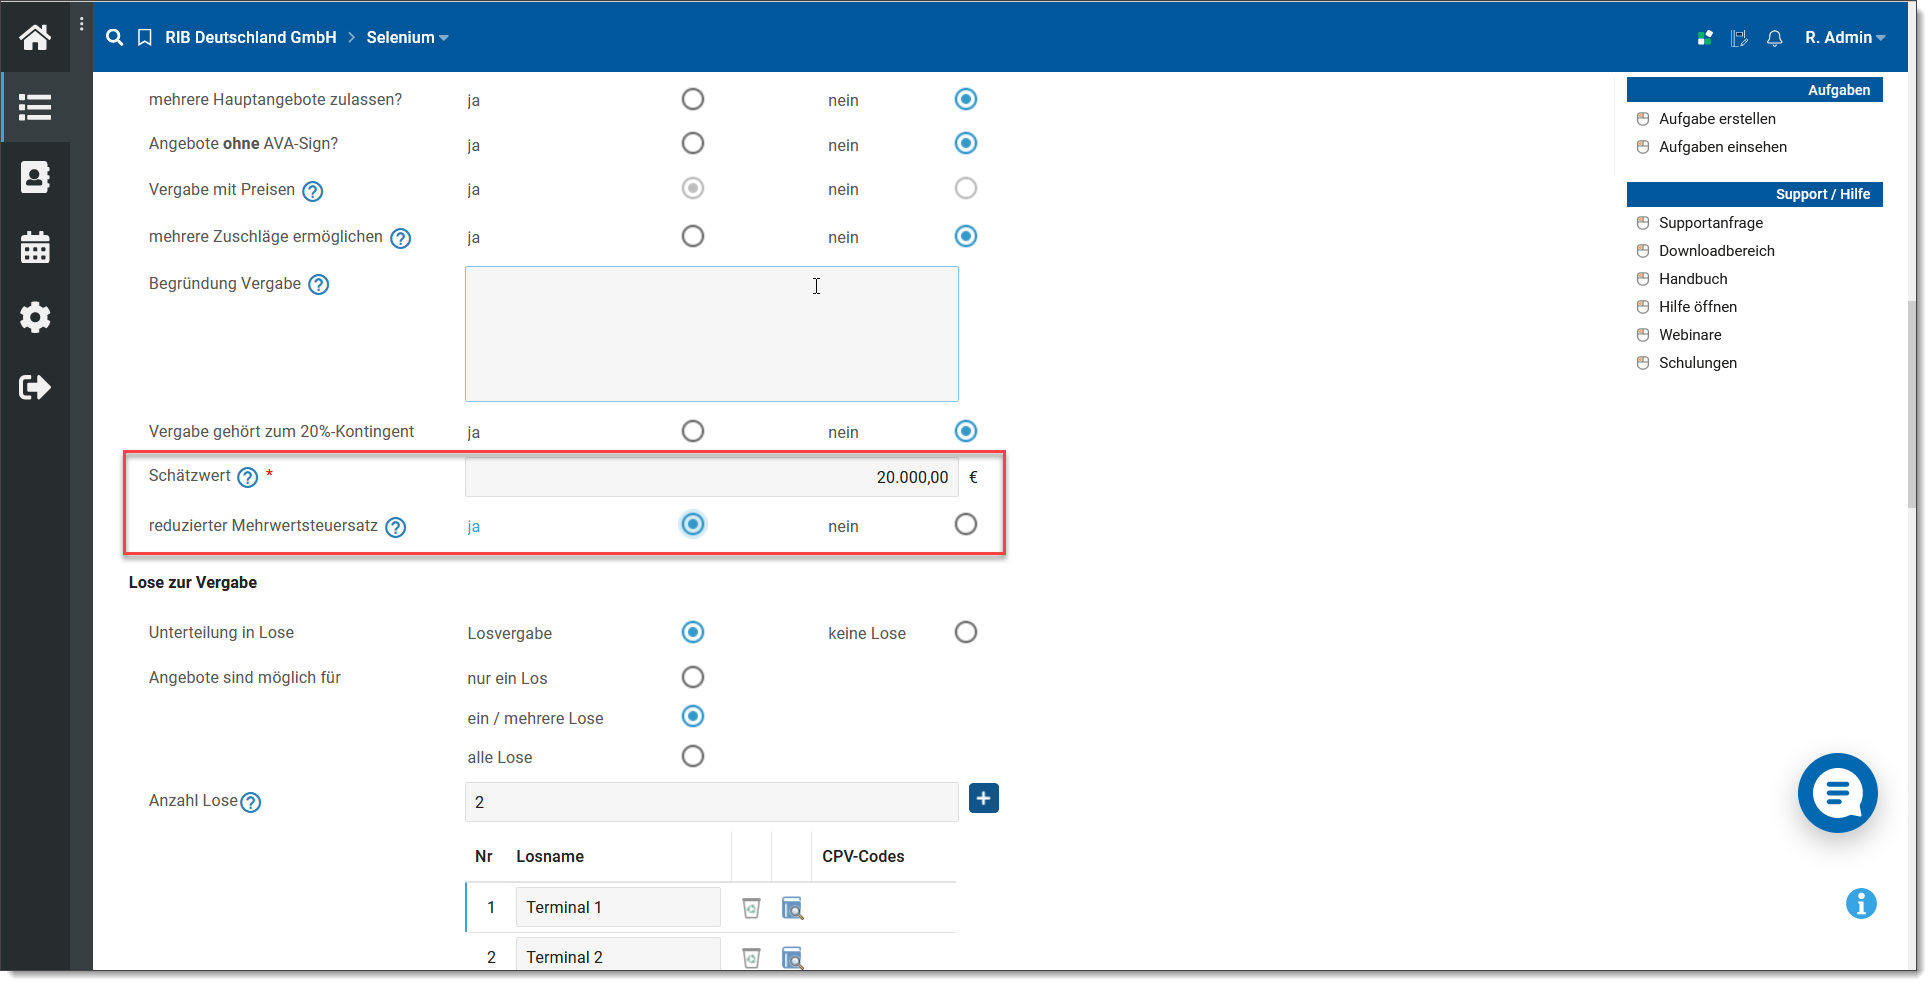Click into Begründung Vergabe text area
Screen dimensions: 1932x986
pos(712,334)
